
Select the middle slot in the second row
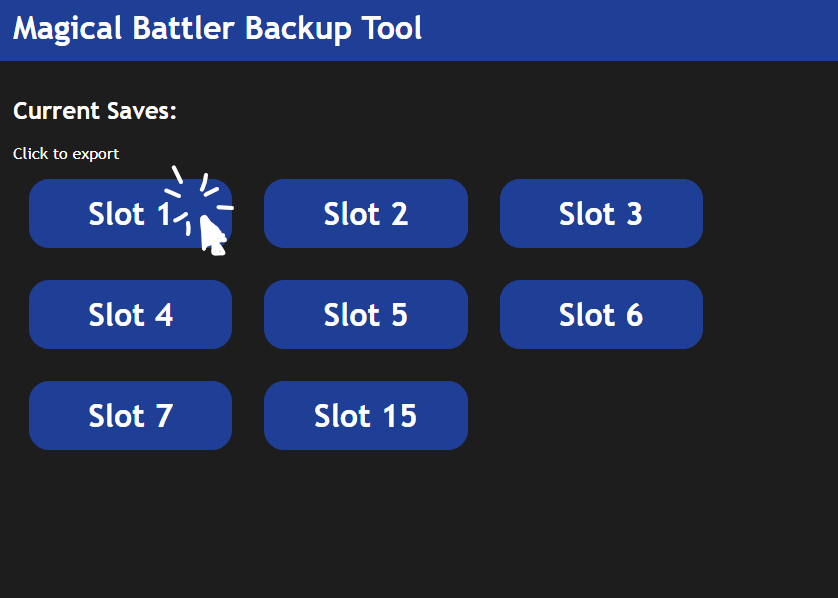366,314
